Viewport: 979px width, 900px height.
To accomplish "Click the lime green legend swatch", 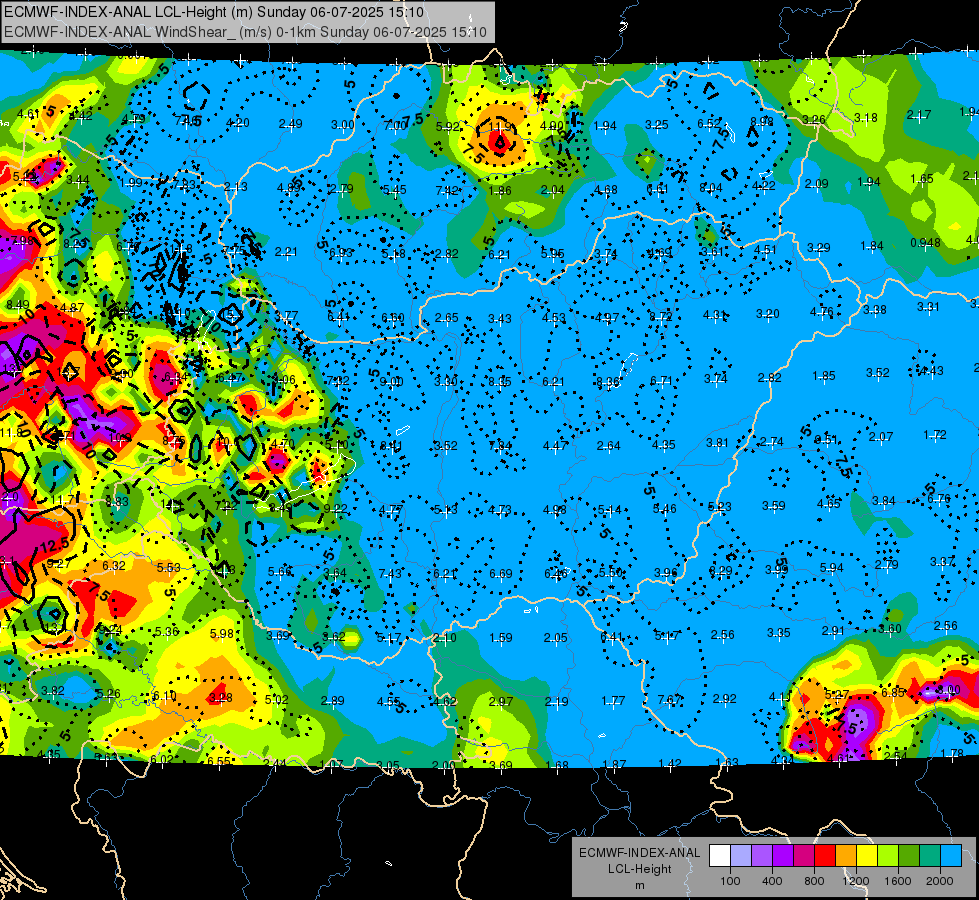I will (888, 856).
